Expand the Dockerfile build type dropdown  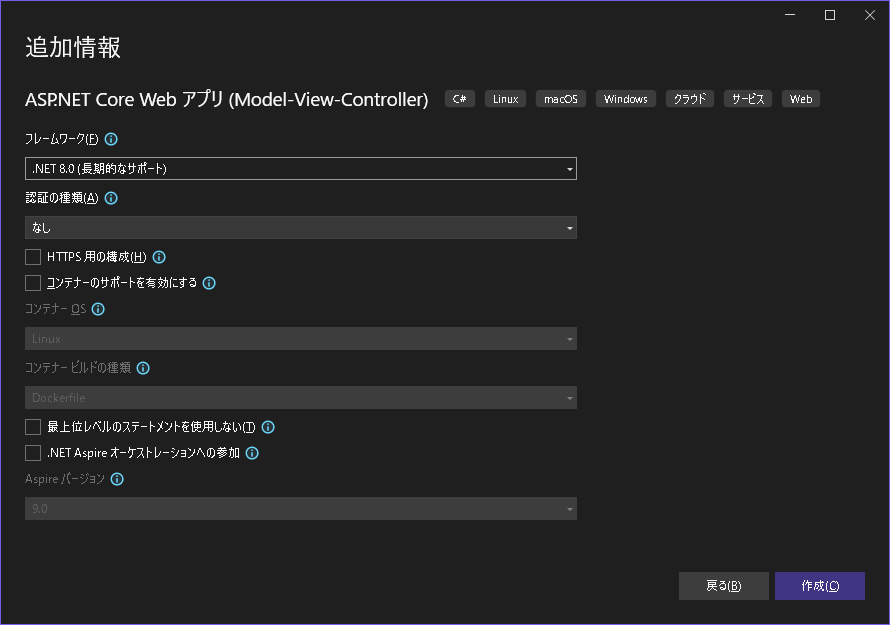click(301, 398)
